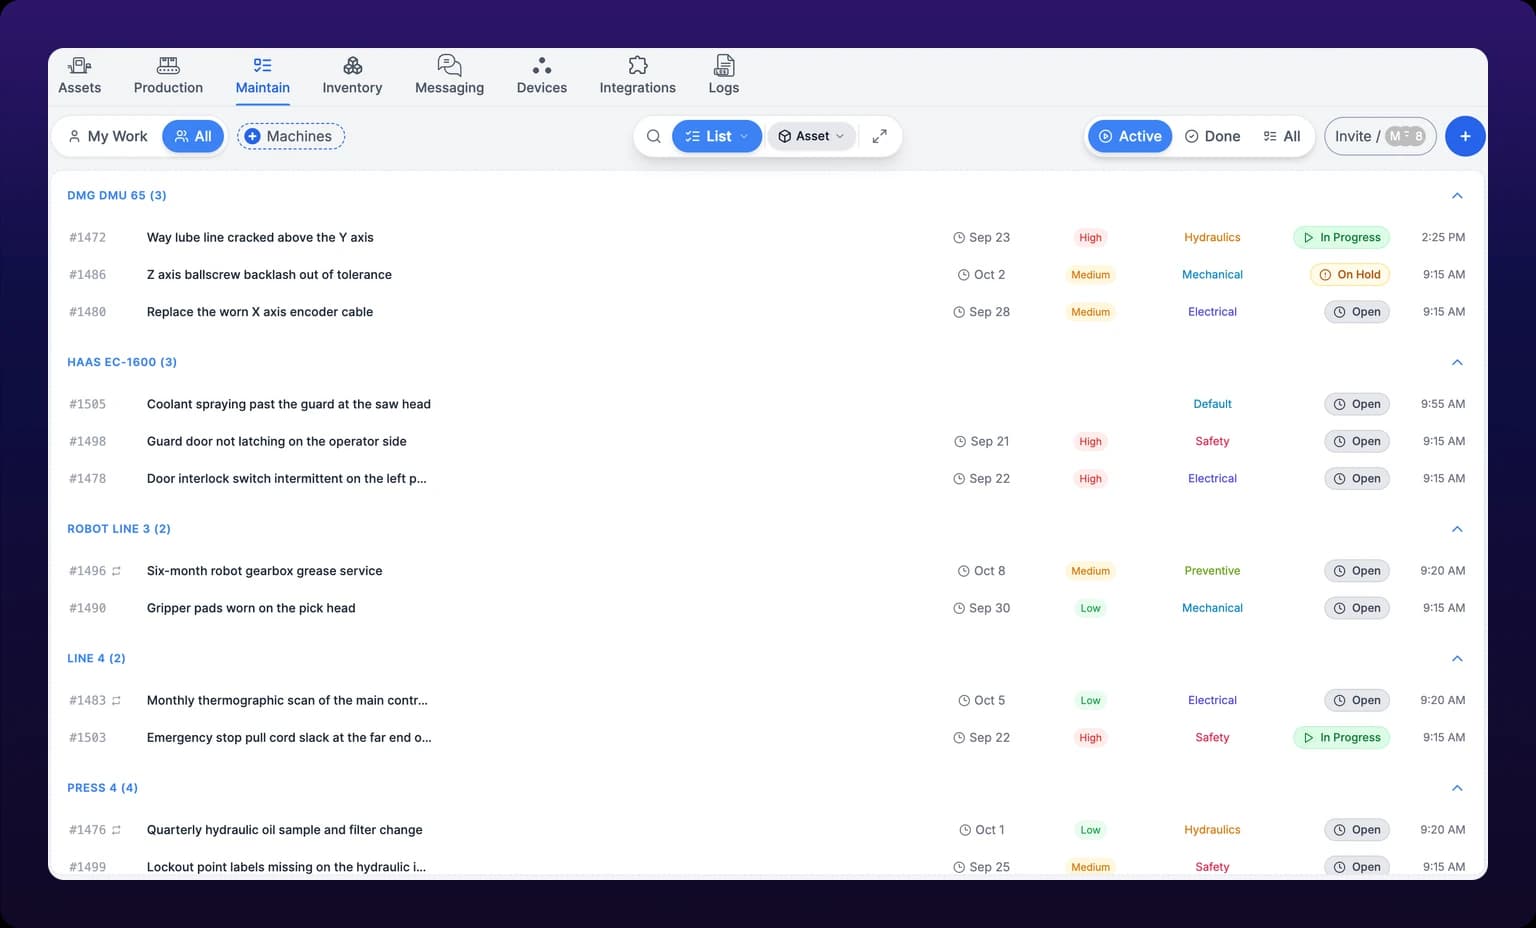Click the blue plus create button
1536x928 pixels.
[1465, 136]
